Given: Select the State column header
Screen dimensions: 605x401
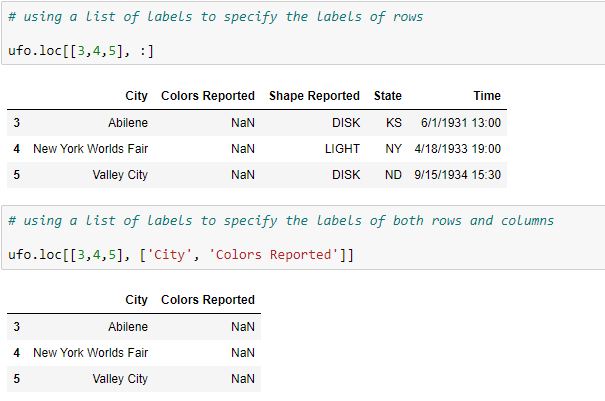Looking at the screenshot, I should [x=388, y=96].
